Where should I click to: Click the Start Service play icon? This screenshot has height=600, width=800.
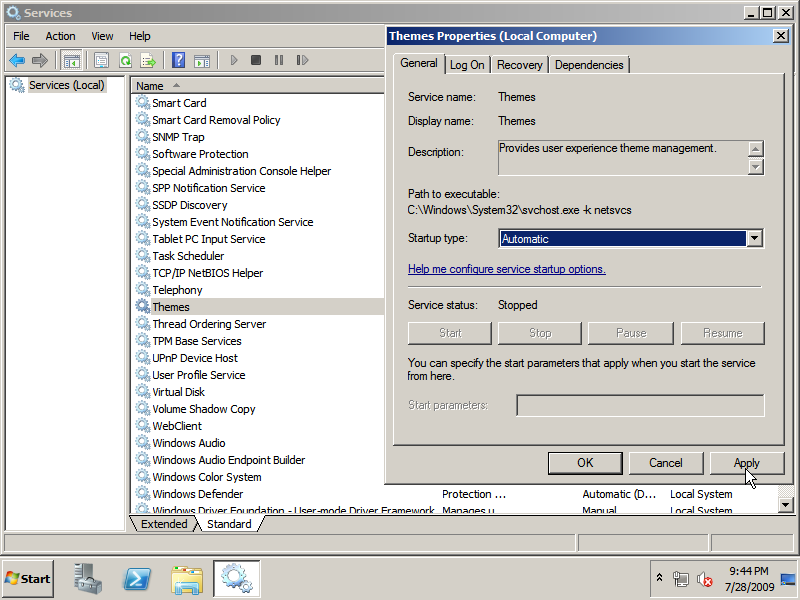pyautogui.click(x=234, y=61)
